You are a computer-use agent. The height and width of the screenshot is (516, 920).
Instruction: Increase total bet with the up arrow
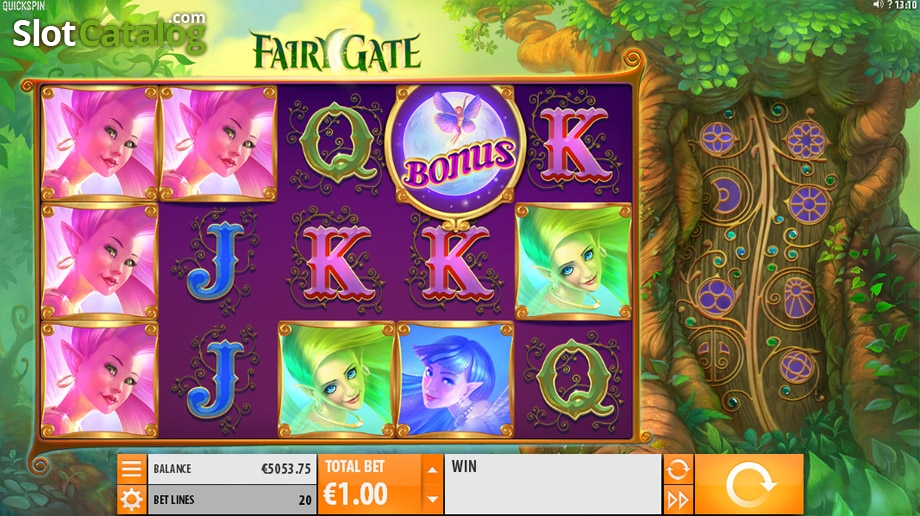[432, 470]
